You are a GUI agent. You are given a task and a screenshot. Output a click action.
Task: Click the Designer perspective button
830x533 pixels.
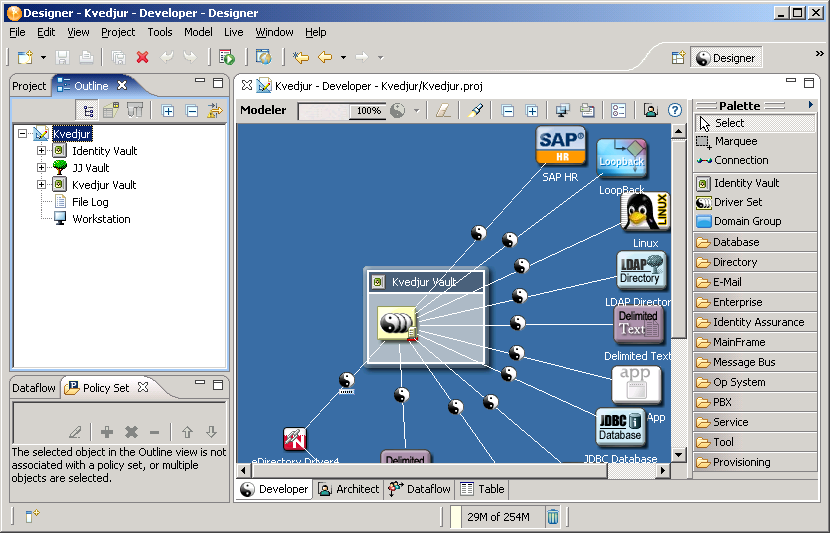[x=726, y=58]
